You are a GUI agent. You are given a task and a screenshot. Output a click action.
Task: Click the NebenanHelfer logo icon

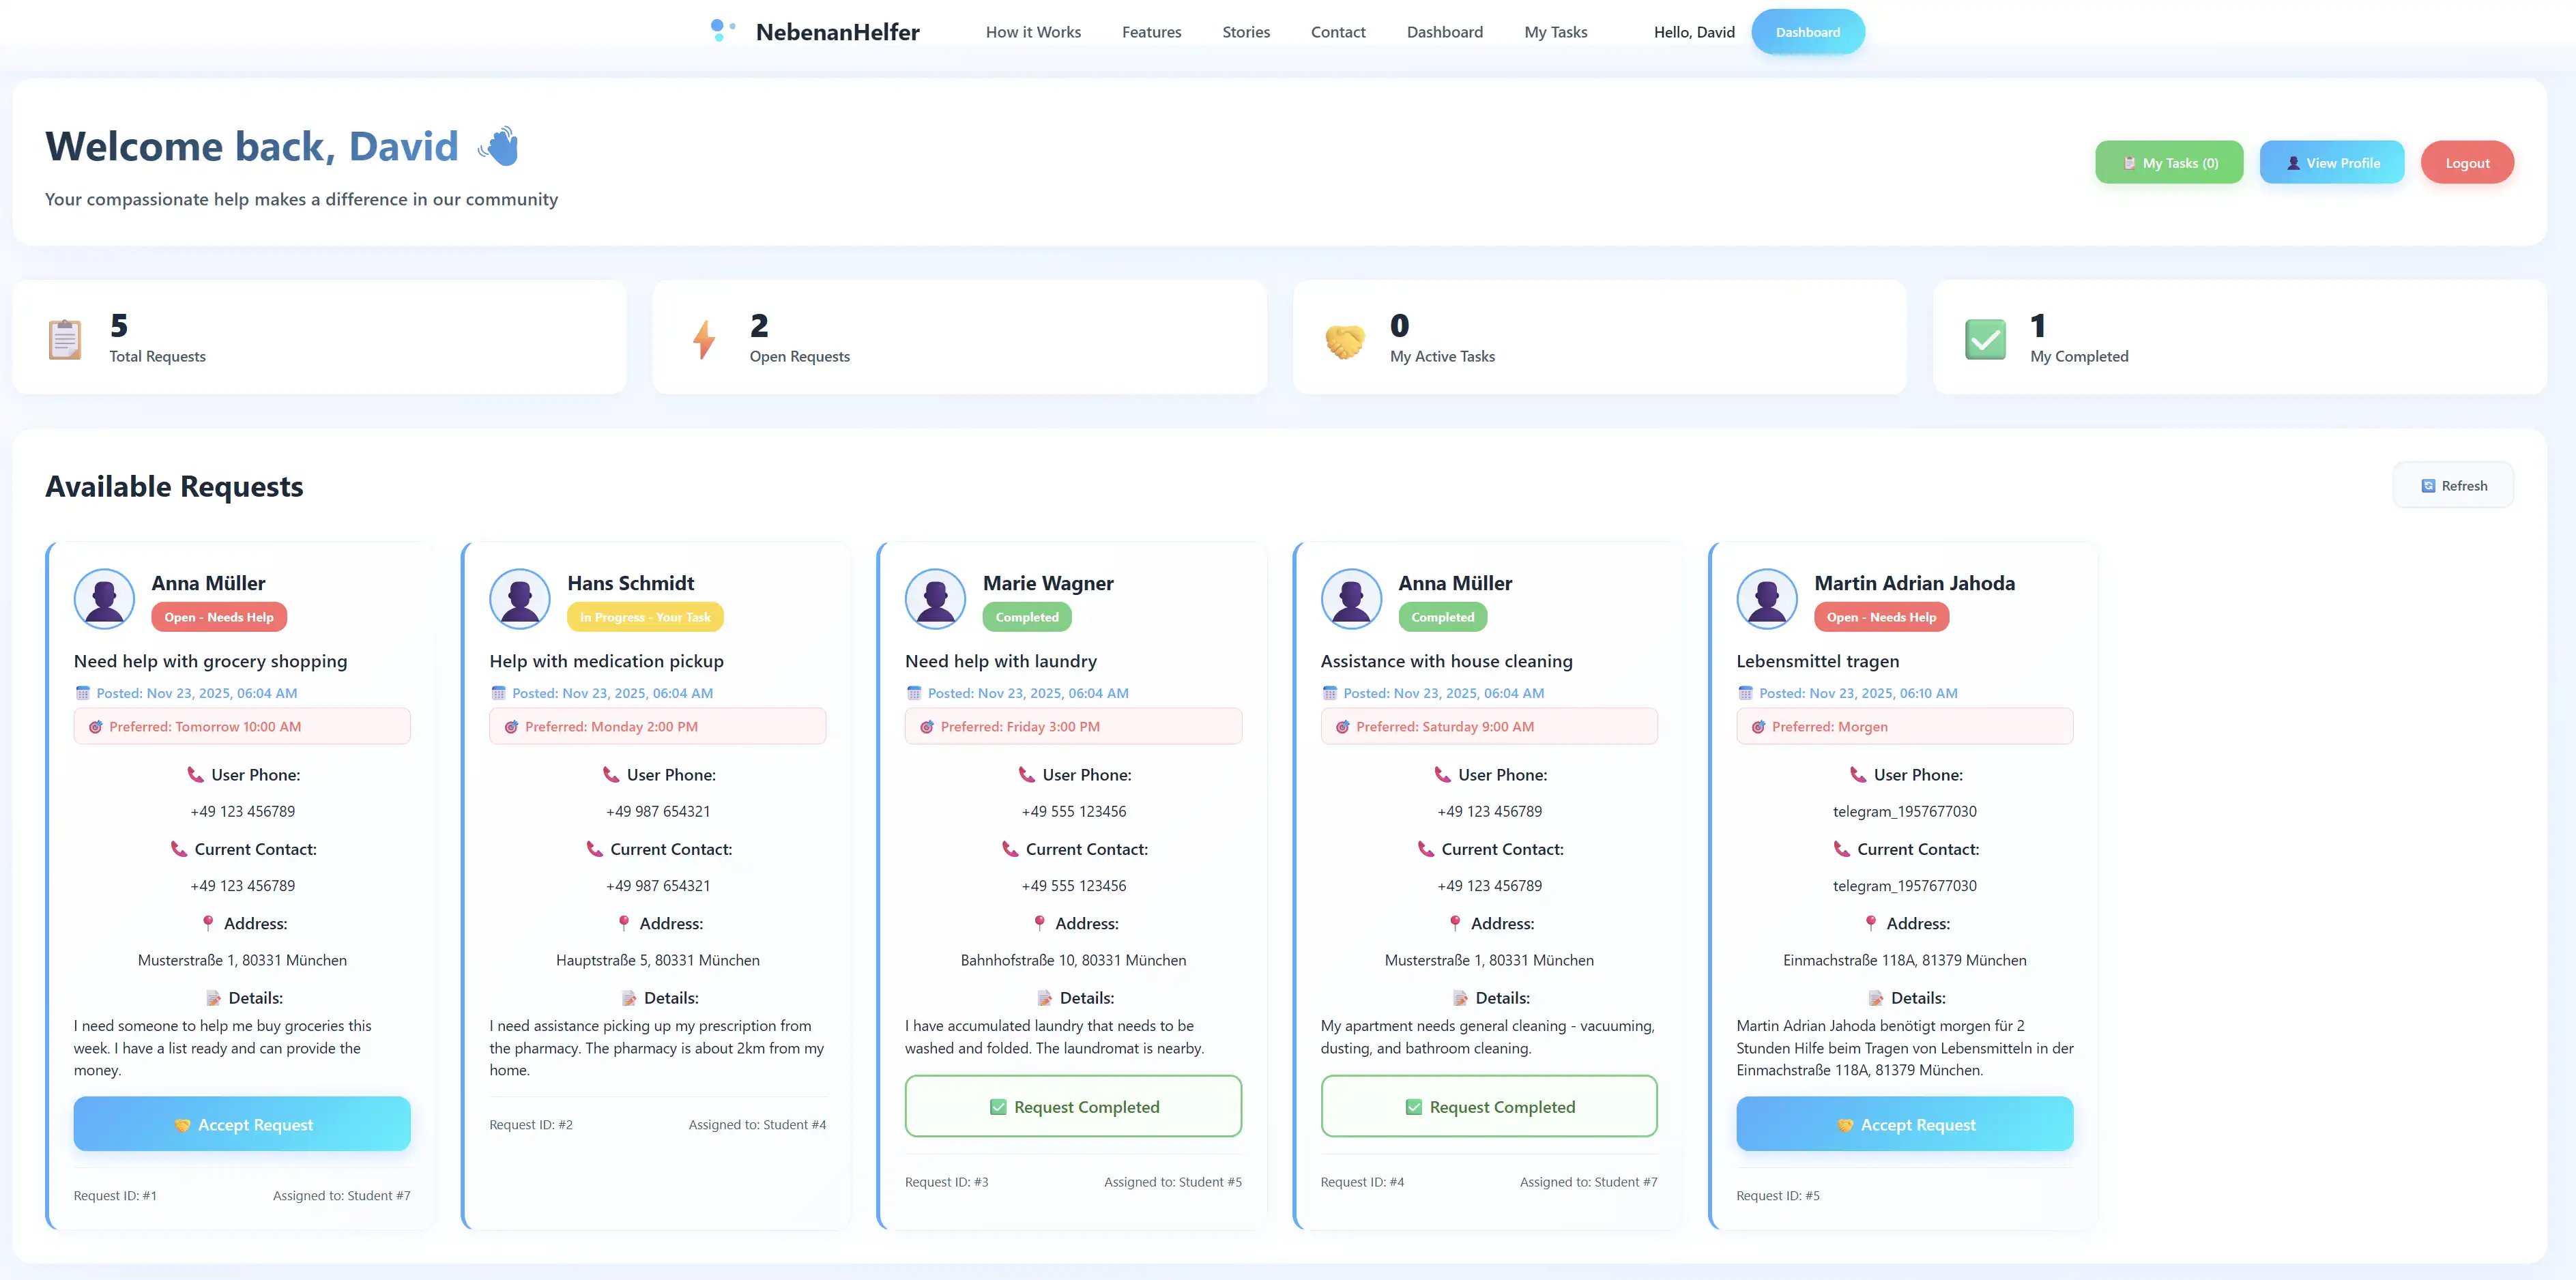[x=722, y=31]
